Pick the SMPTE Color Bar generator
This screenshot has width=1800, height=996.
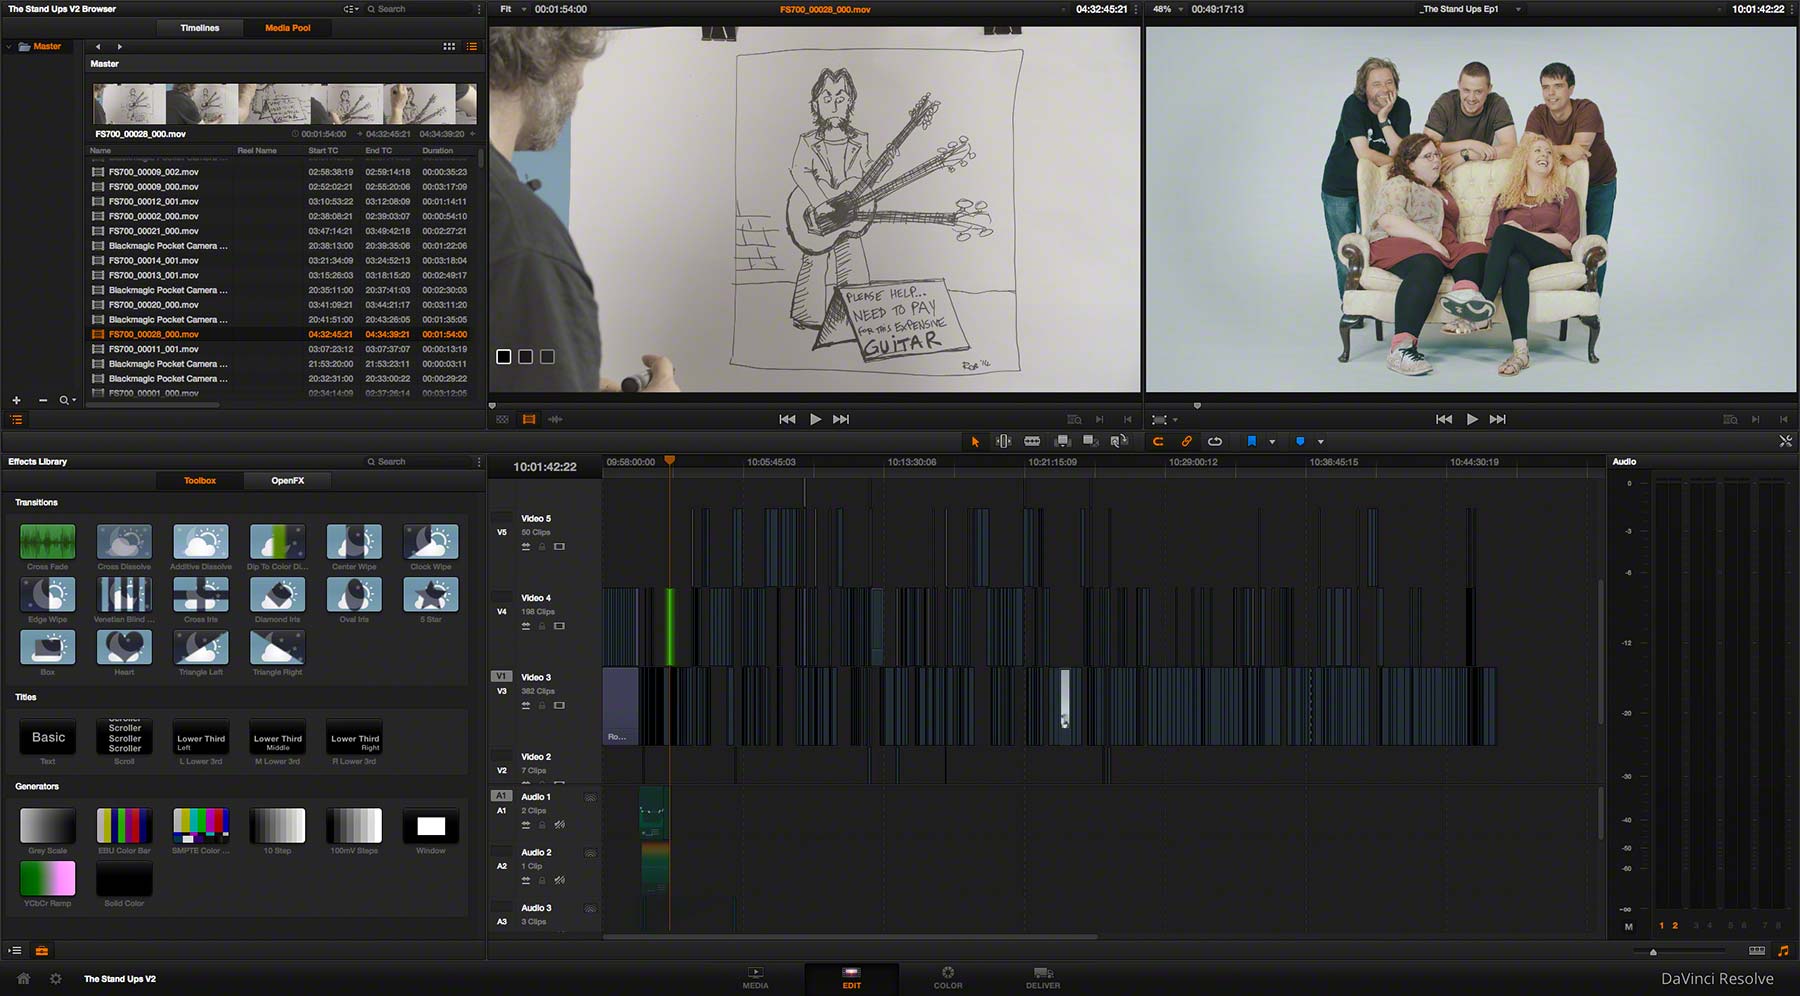pos(201,826)
